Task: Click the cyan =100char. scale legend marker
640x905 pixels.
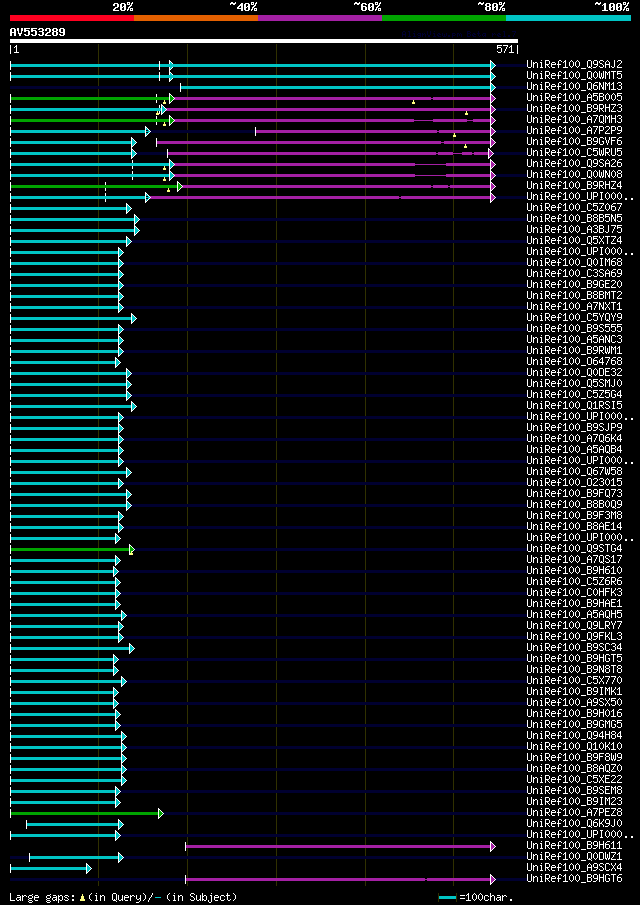Action: [x=448, y=897]
